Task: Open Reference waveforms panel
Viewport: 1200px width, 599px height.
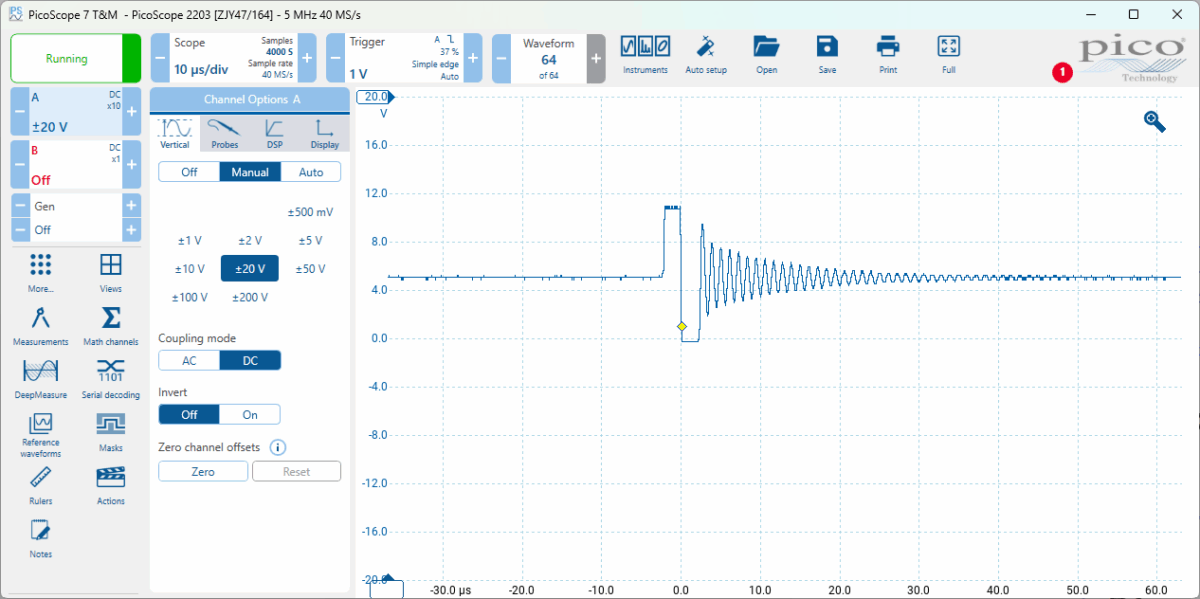Action: 40,433
